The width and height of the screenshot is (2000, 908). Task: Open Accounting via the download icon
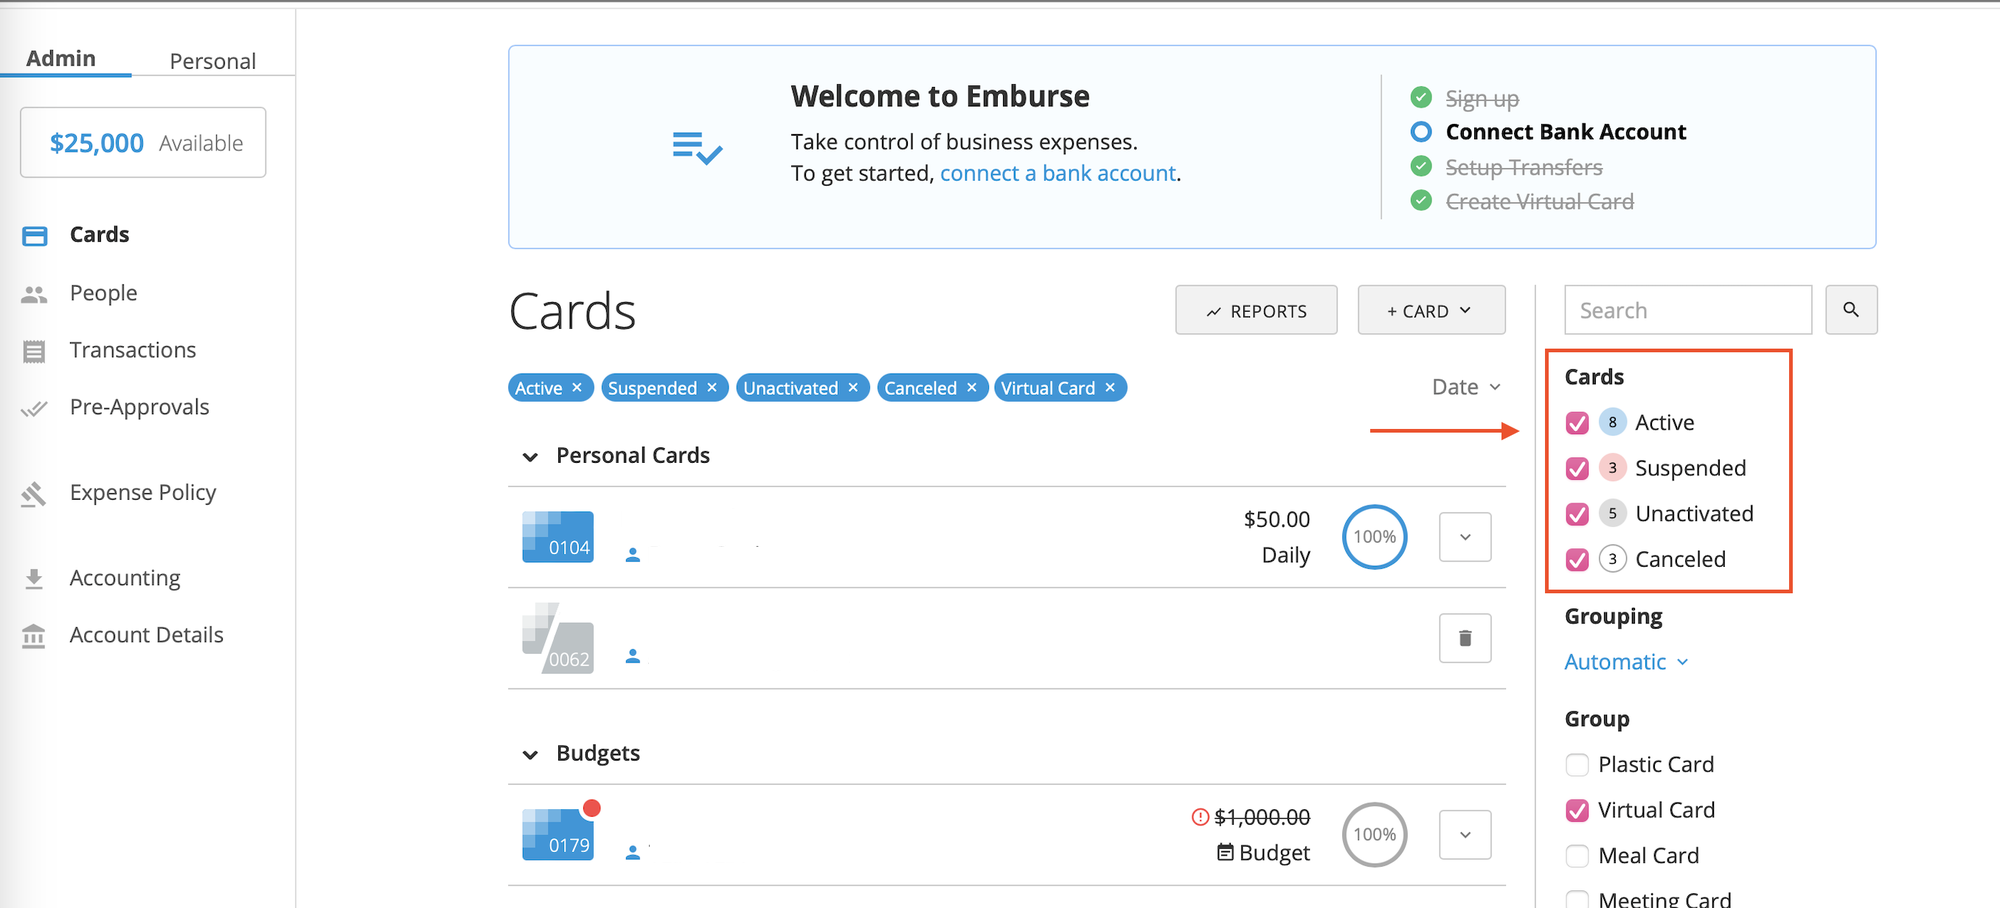point(33,577)
